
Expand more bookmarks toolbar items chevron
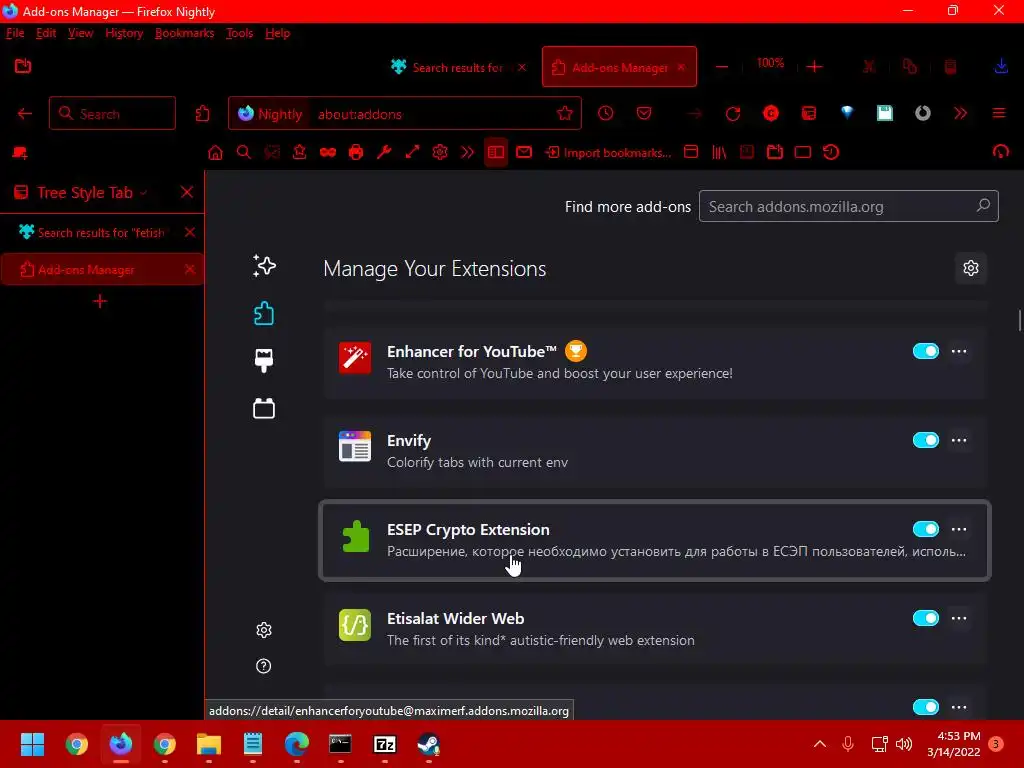tap(468, 153)
